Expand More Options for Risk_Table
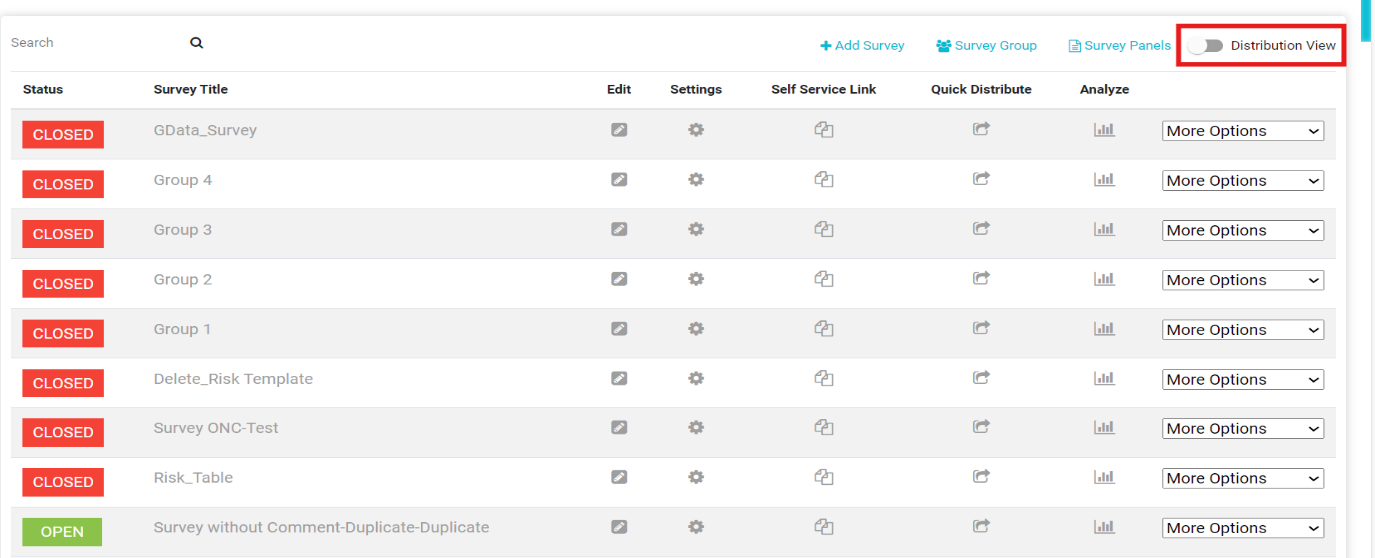This screenshot has height=558, width=1375. point(1243,478)
